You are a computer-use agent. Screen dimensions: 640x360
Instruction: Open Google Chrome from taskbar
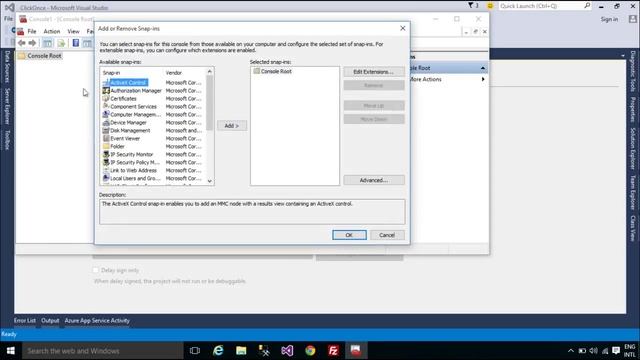pyautogui.click(x=310, y=351)
